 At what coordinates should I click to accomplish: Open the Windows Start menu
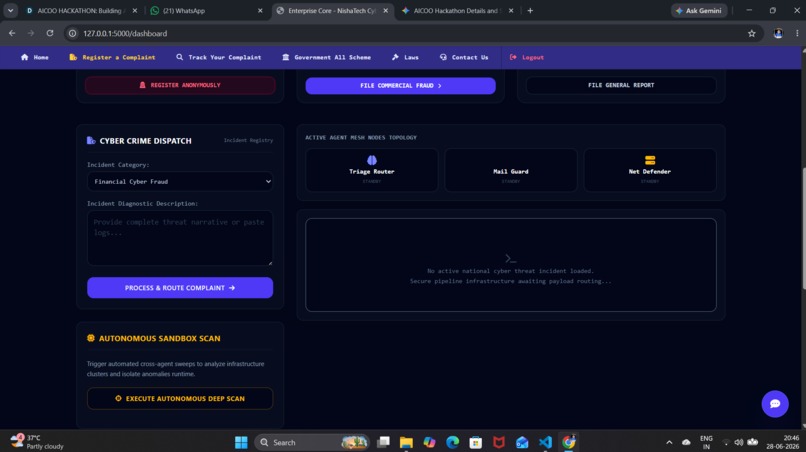241,442
